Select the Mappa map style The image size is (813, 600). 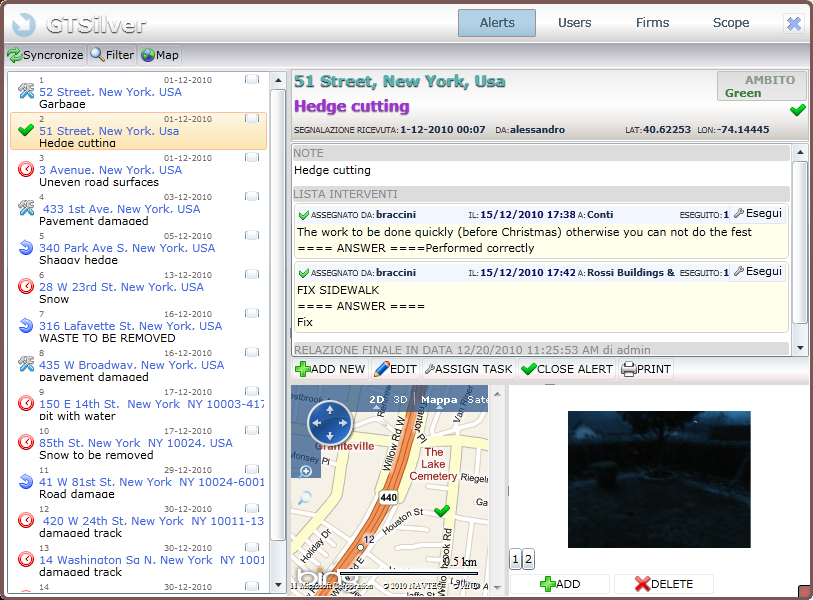(x=439, y=399)
